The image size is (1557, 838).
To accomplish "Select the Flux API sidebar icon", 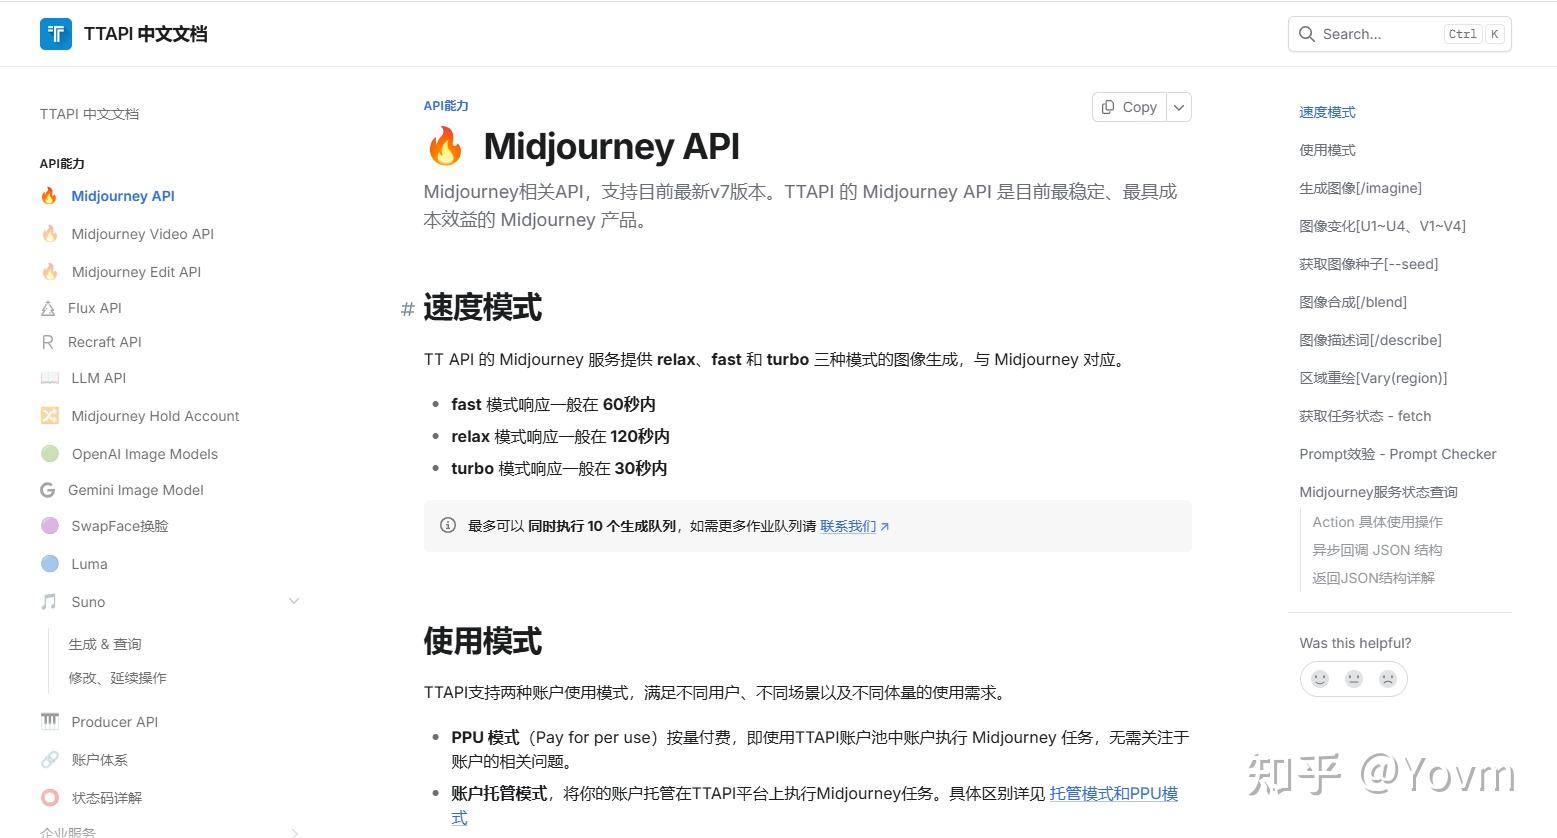I will click(50, 307).
